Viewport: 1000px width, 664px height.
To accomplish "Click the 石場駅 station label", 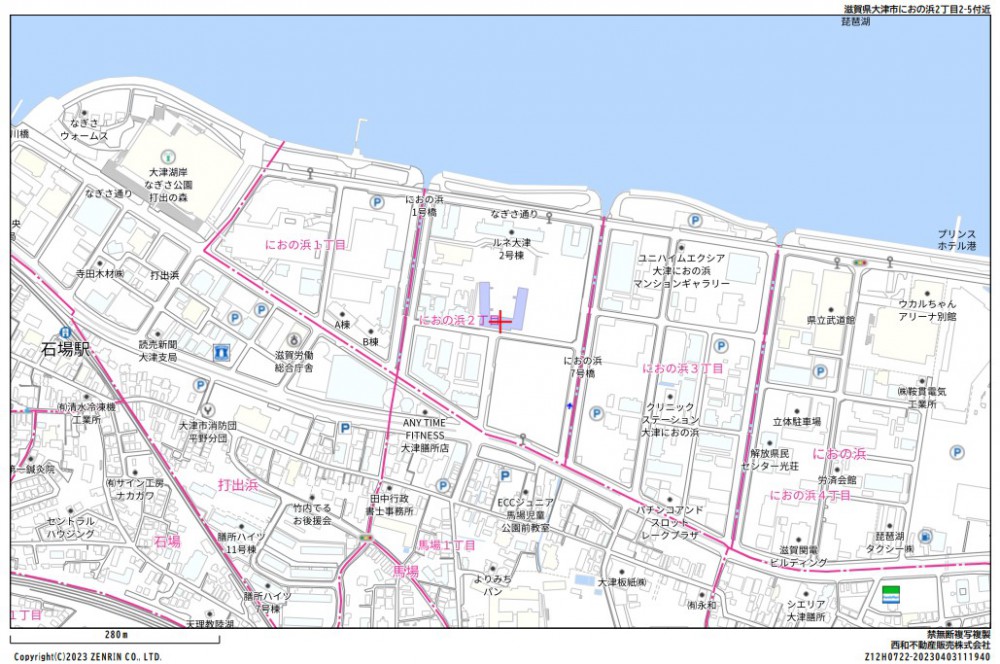I will coord(65,350).
